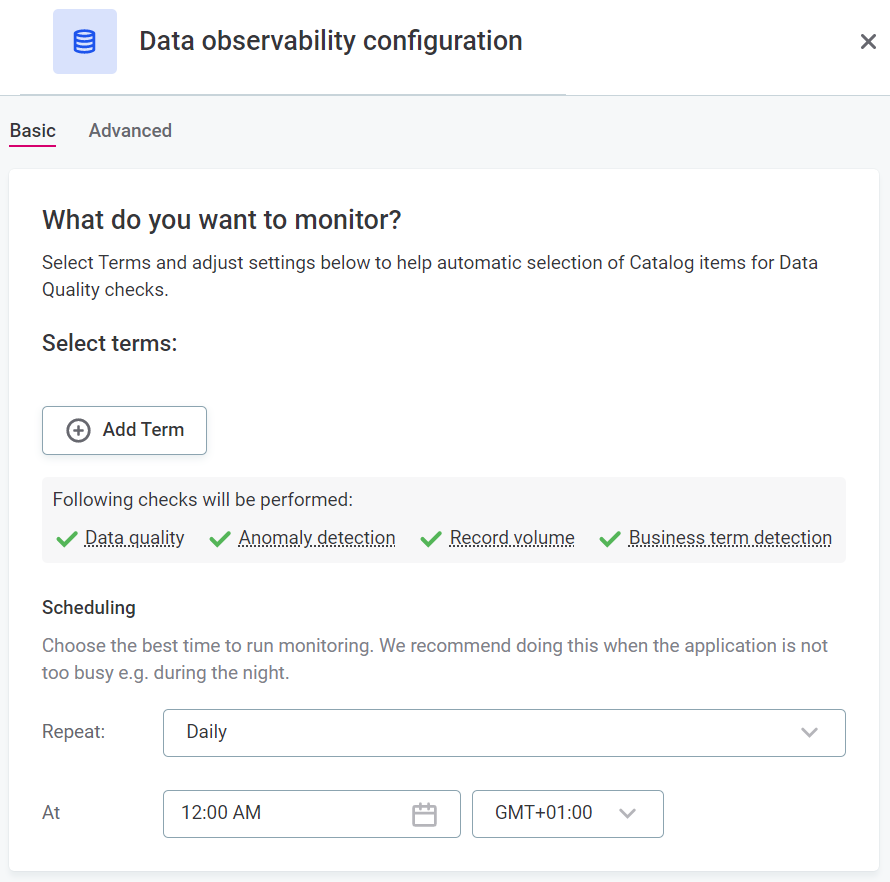Screen dimensions: 890x882
Task: Click the green checkmark beside Record volume
Action: 431,539
